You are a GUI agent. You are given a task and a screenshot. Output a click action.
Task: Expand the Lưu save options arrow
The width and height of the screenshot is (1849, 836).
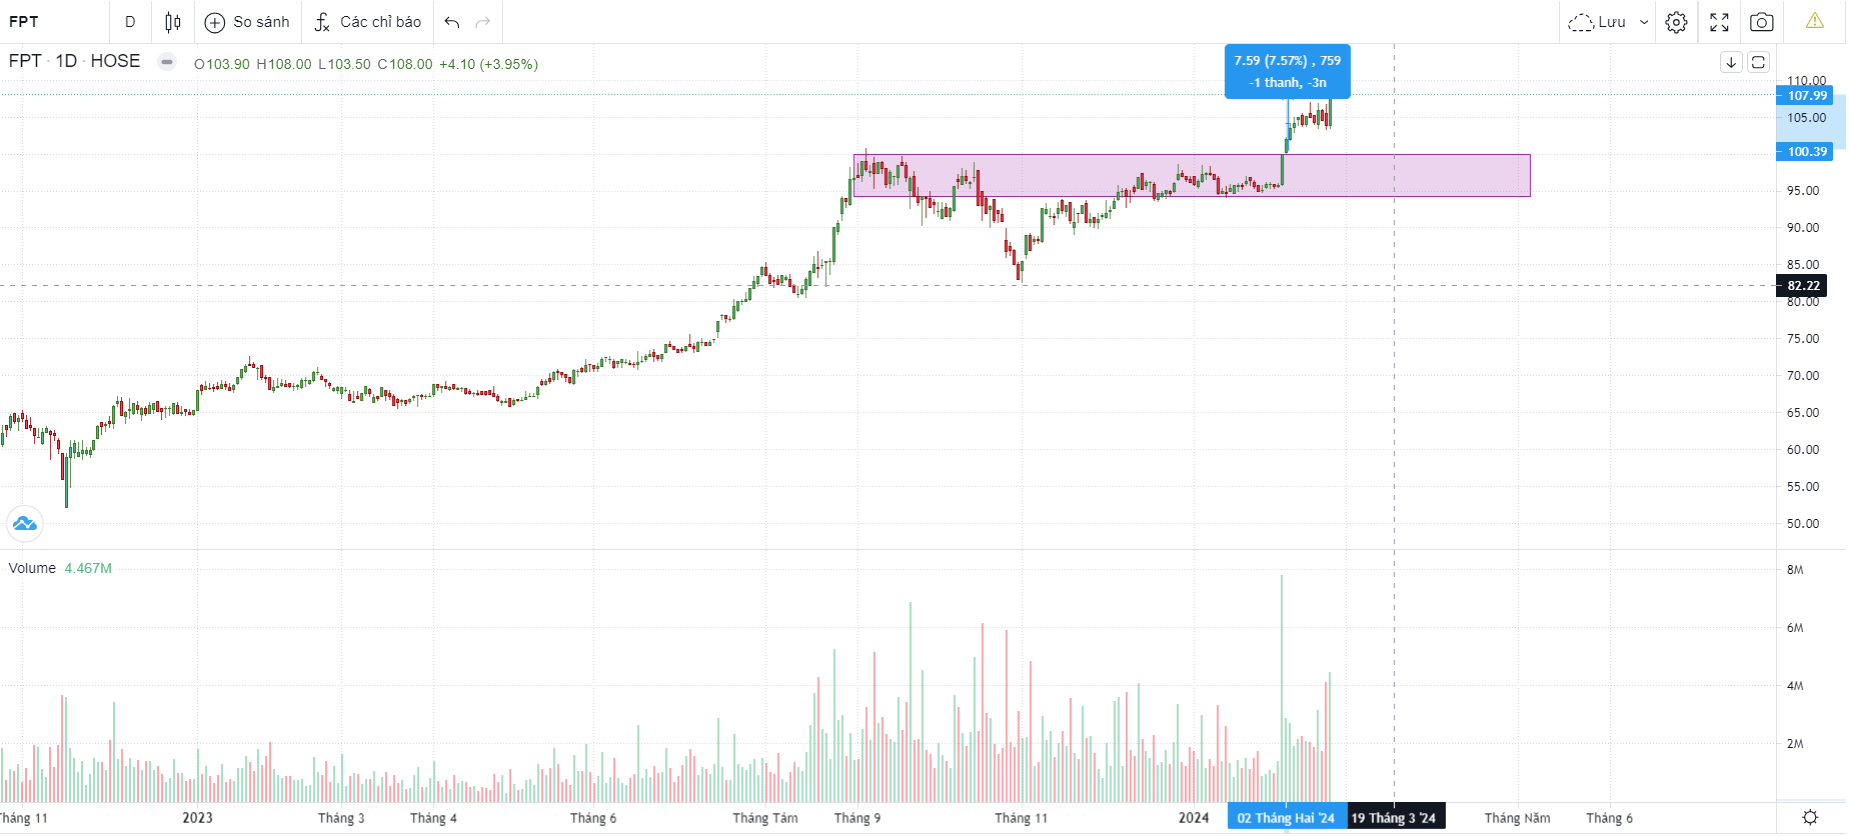[x=1644, y=22]
